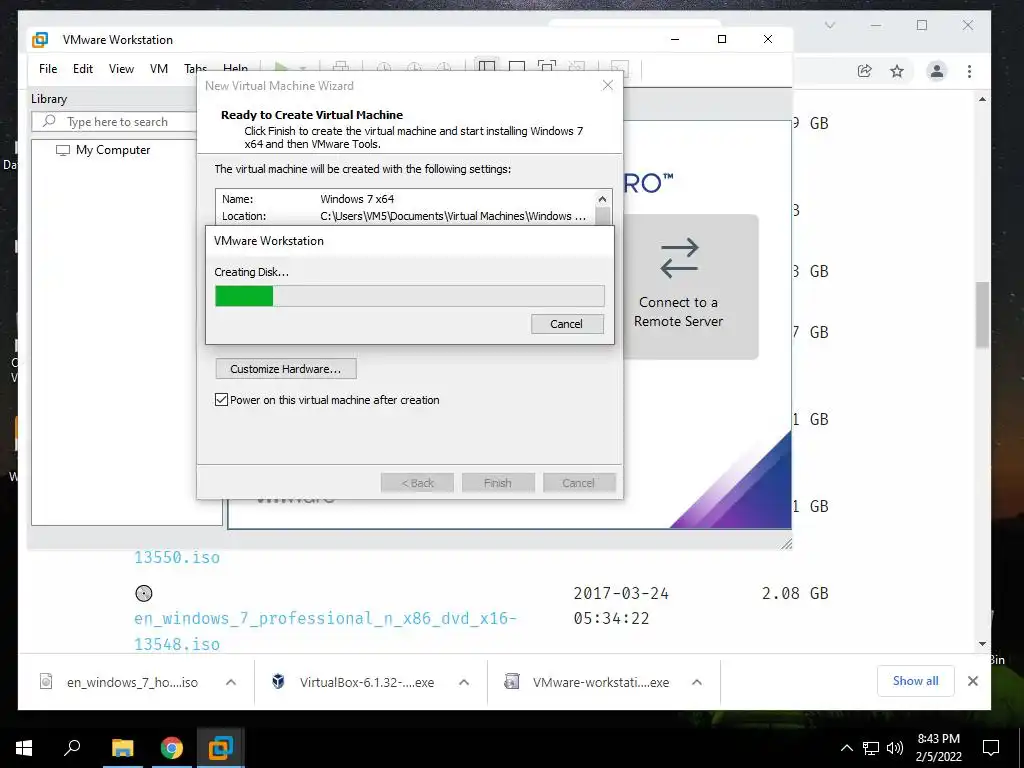Open the Windows Start menu

pos(24,748)
